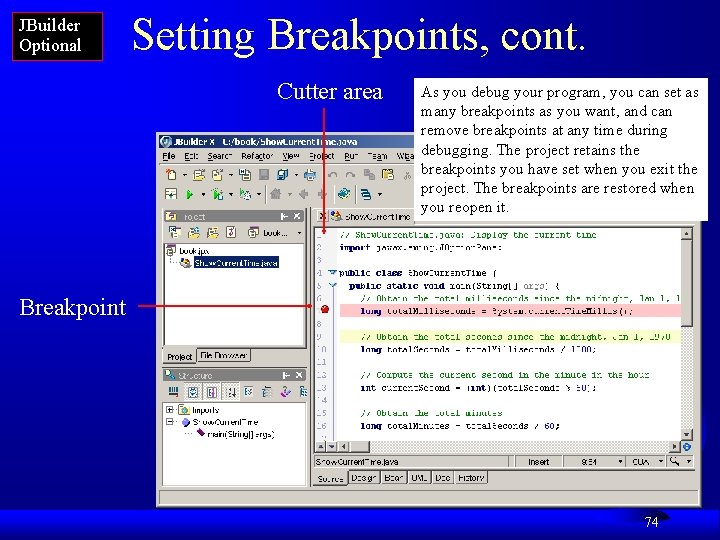Collapse the ShowCurrentTime node in Structure pane

(x=170, y=422)
